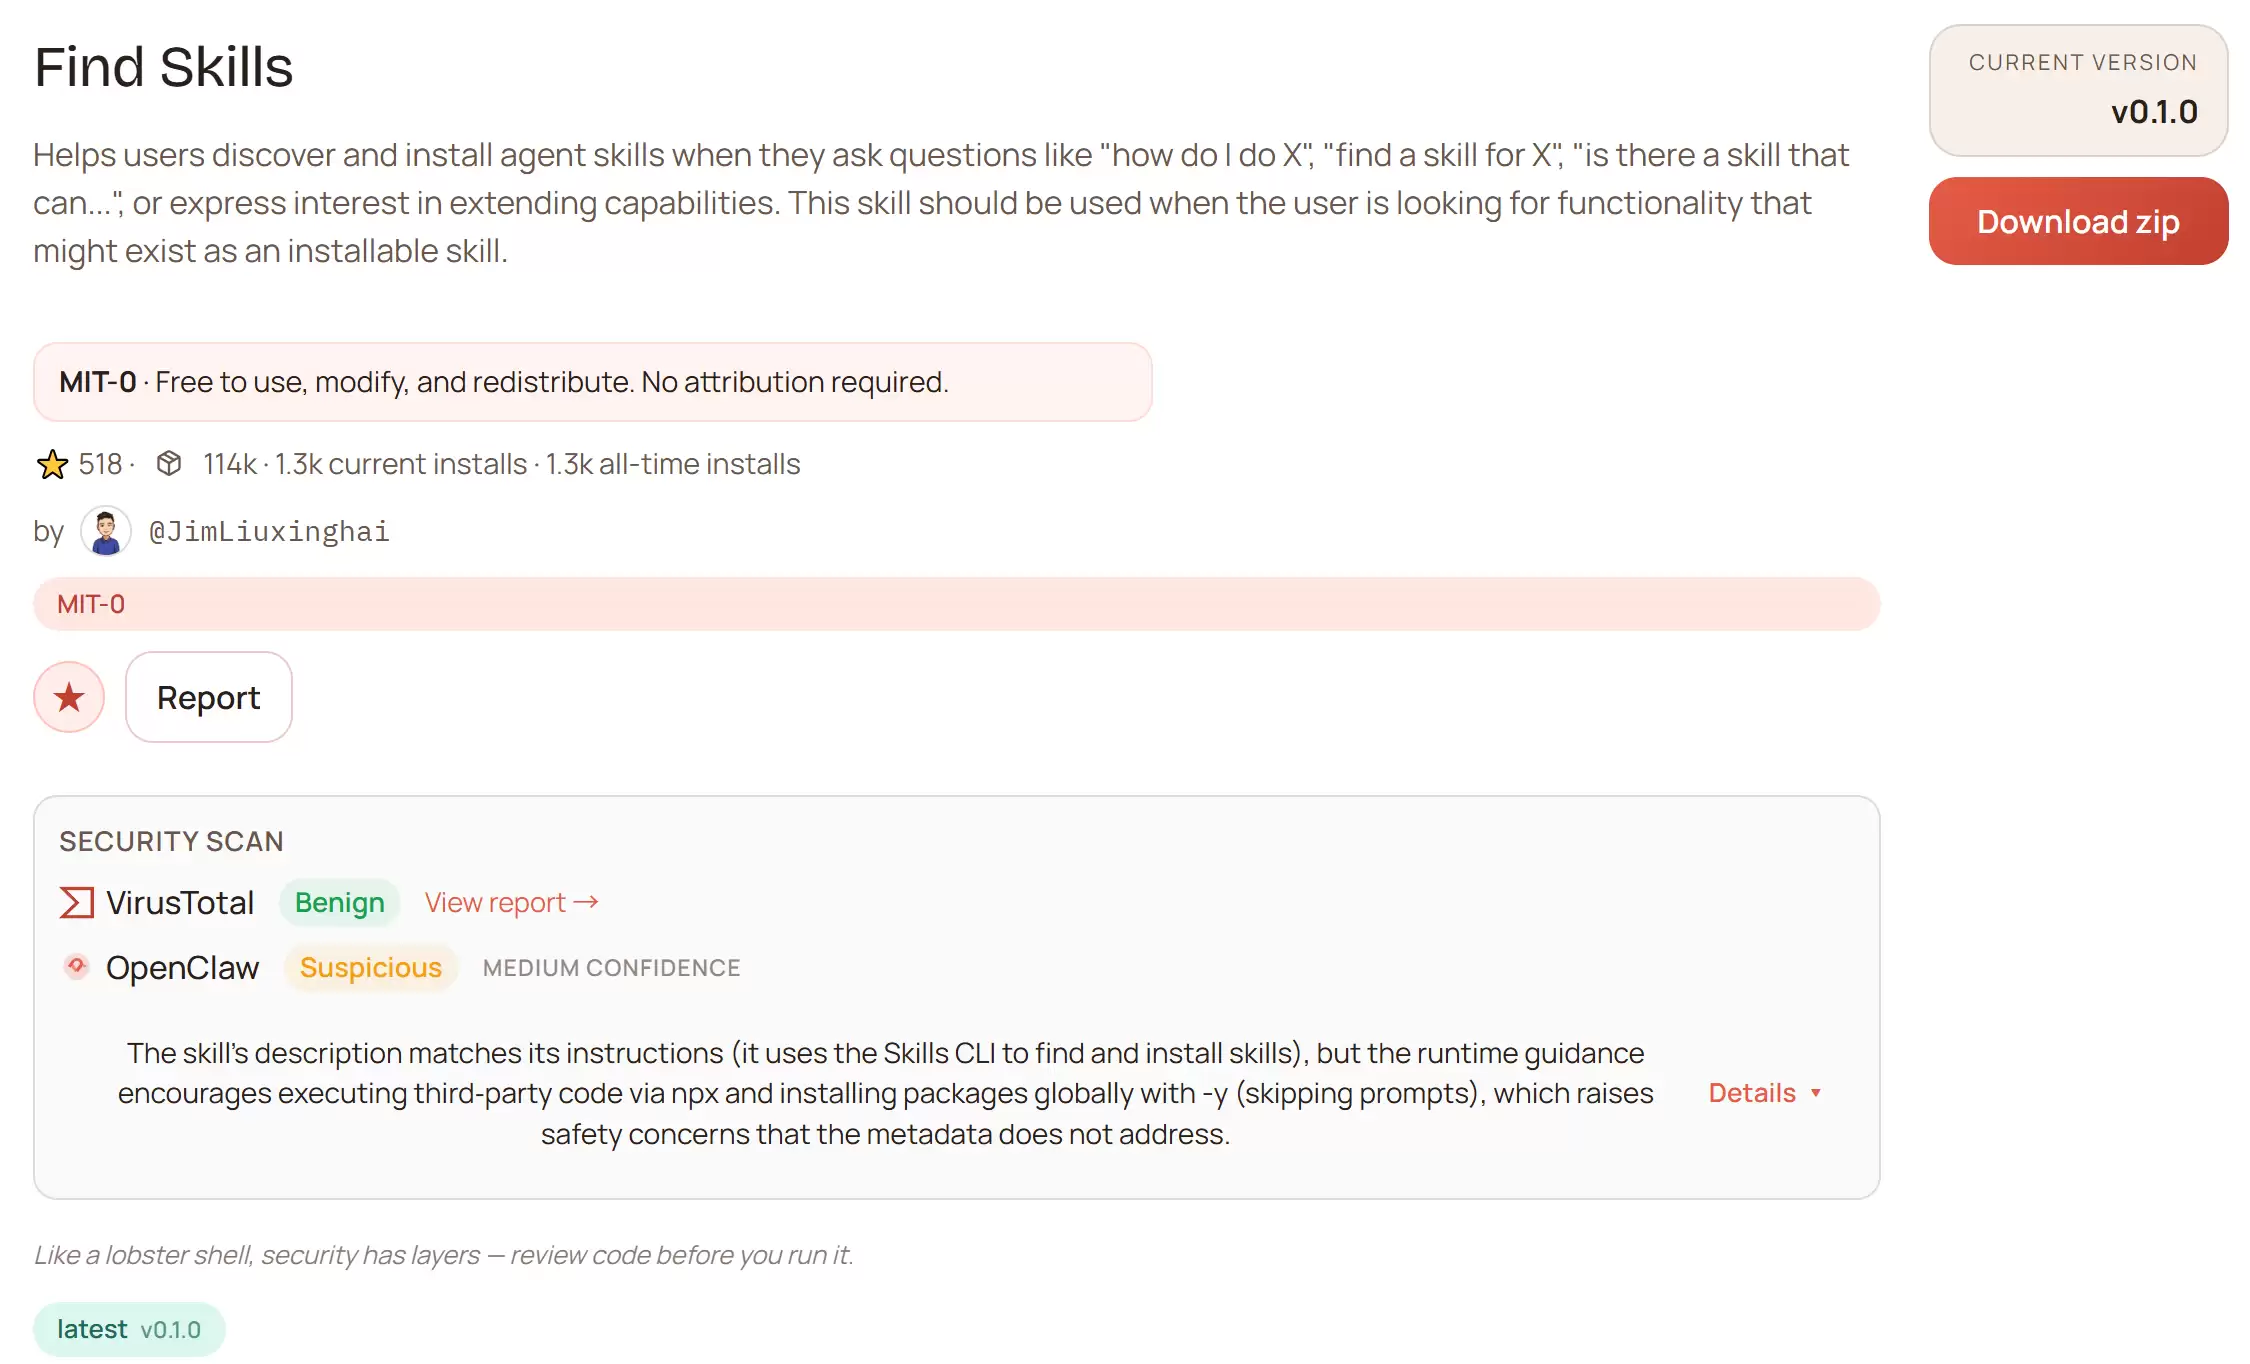
Task: Open the VirusTotal View report link
Action: 496,902
